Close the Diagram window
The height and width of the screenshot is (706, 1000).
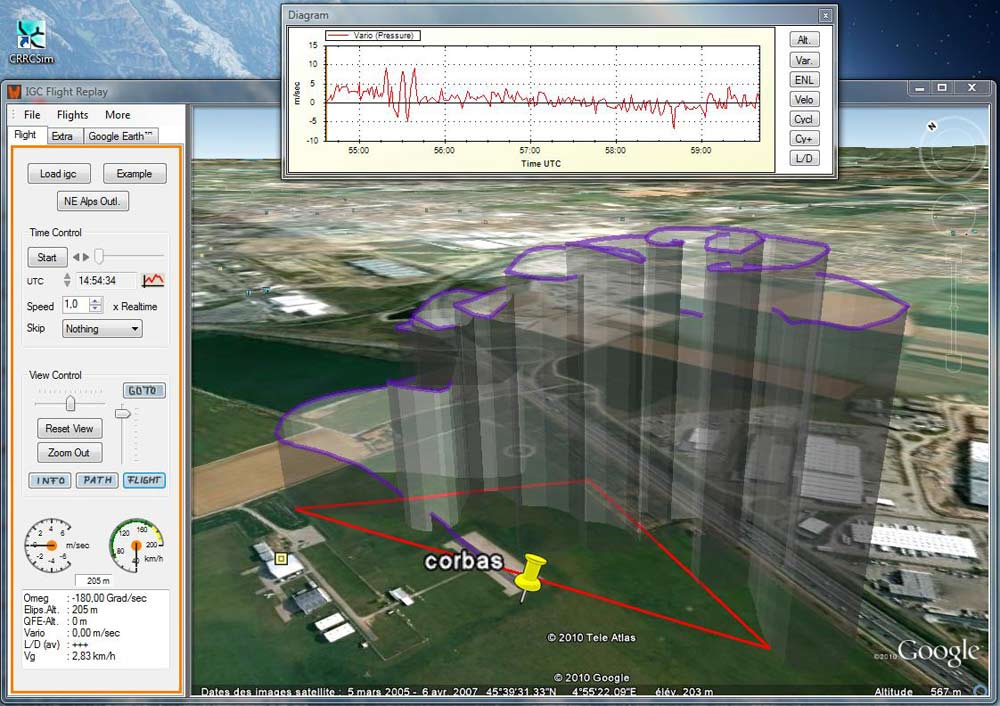point(825,15)
